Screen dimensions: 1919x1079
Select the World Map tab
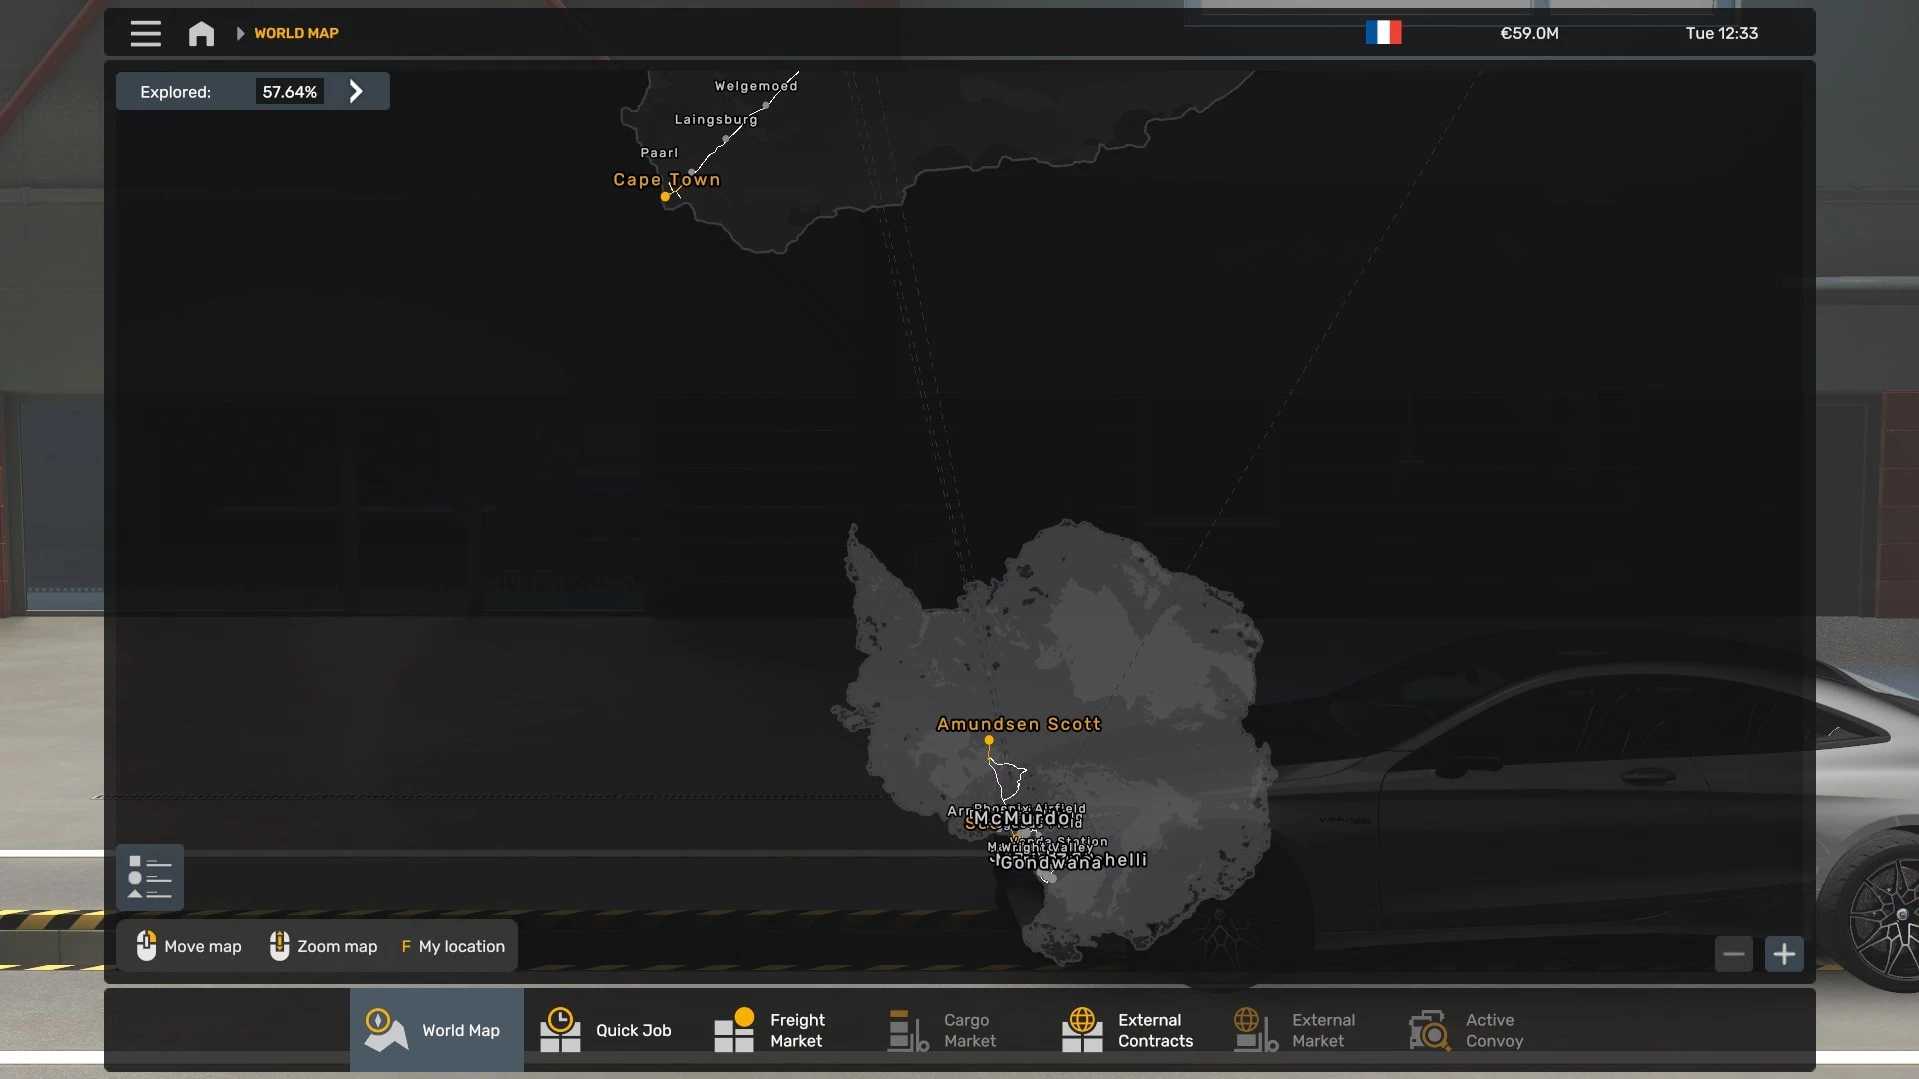click(436, 1030)
